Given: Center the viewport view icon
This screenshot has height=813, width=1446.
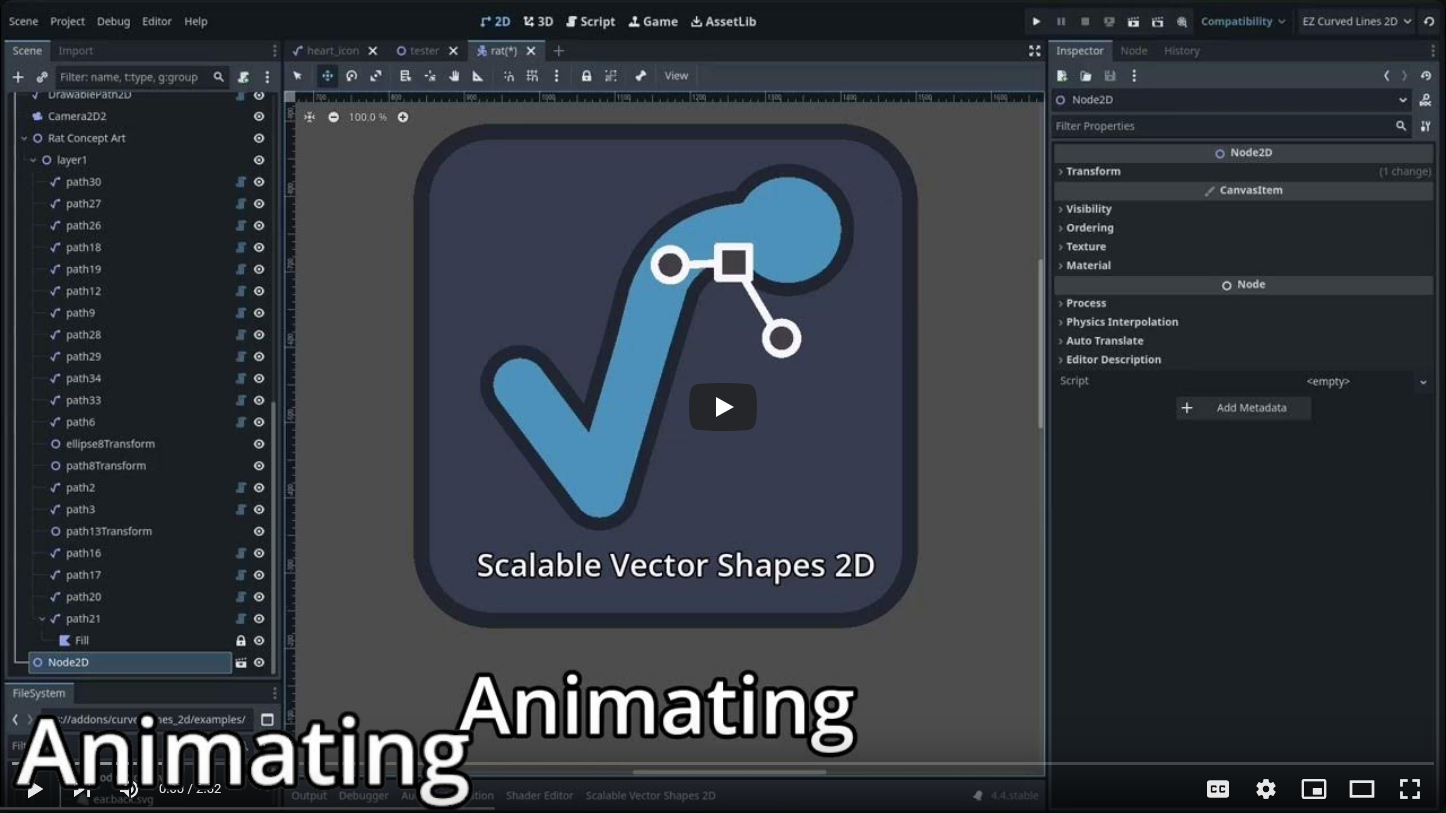Looking at the screenshot, I should [310, 117].
